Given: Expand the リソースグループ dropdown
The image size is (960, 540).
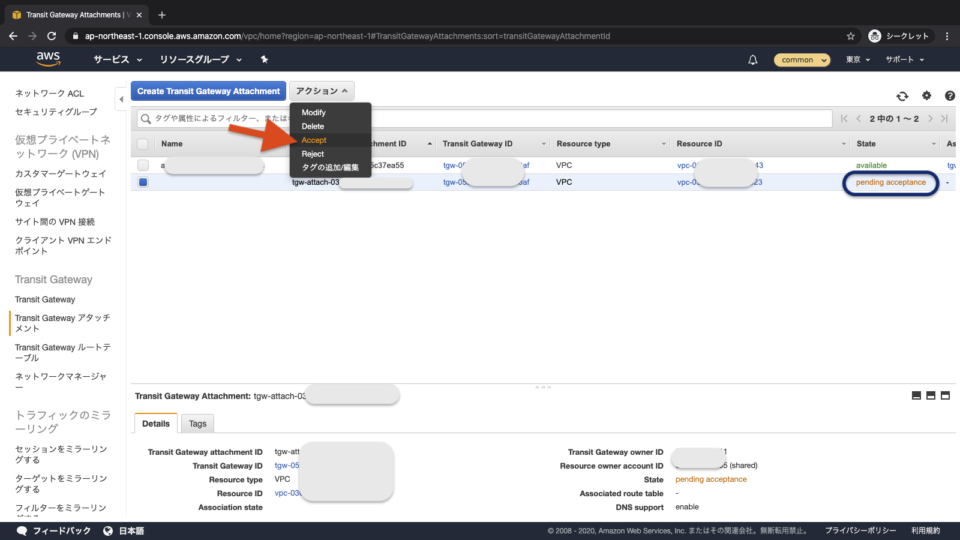Looking at the screenshot, I should [x=201, y=59].
